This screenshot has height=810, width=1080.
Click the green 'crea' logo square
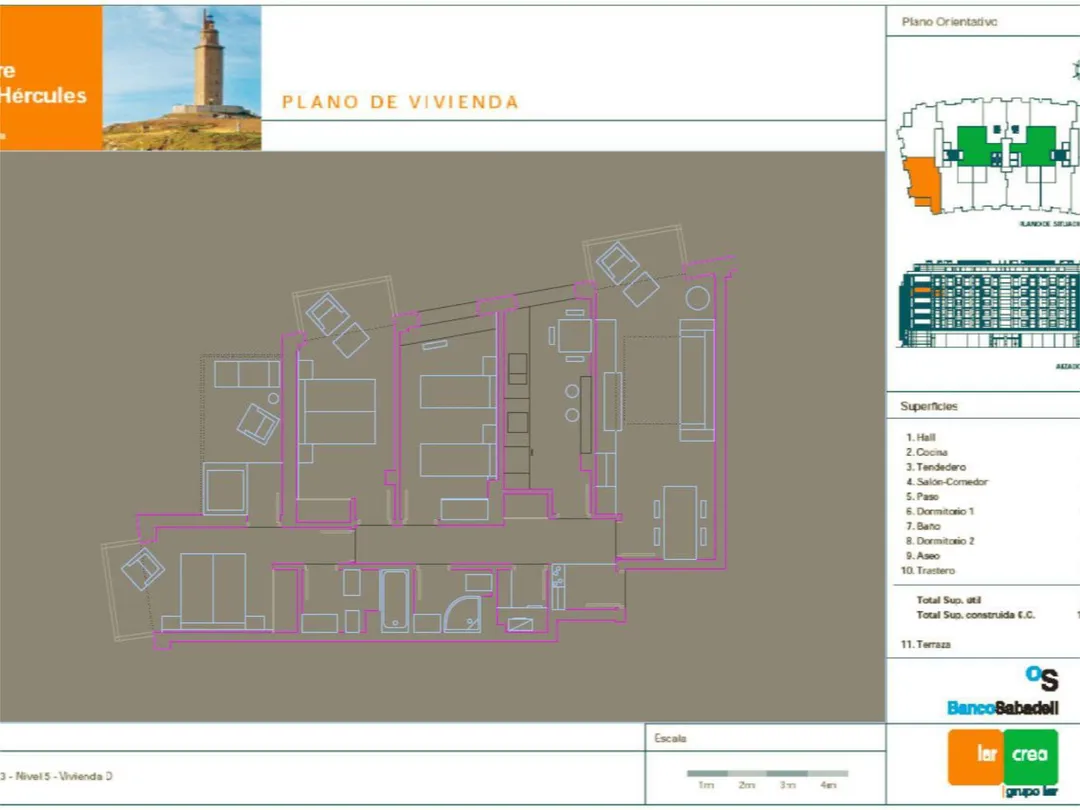pos(1030,756)
